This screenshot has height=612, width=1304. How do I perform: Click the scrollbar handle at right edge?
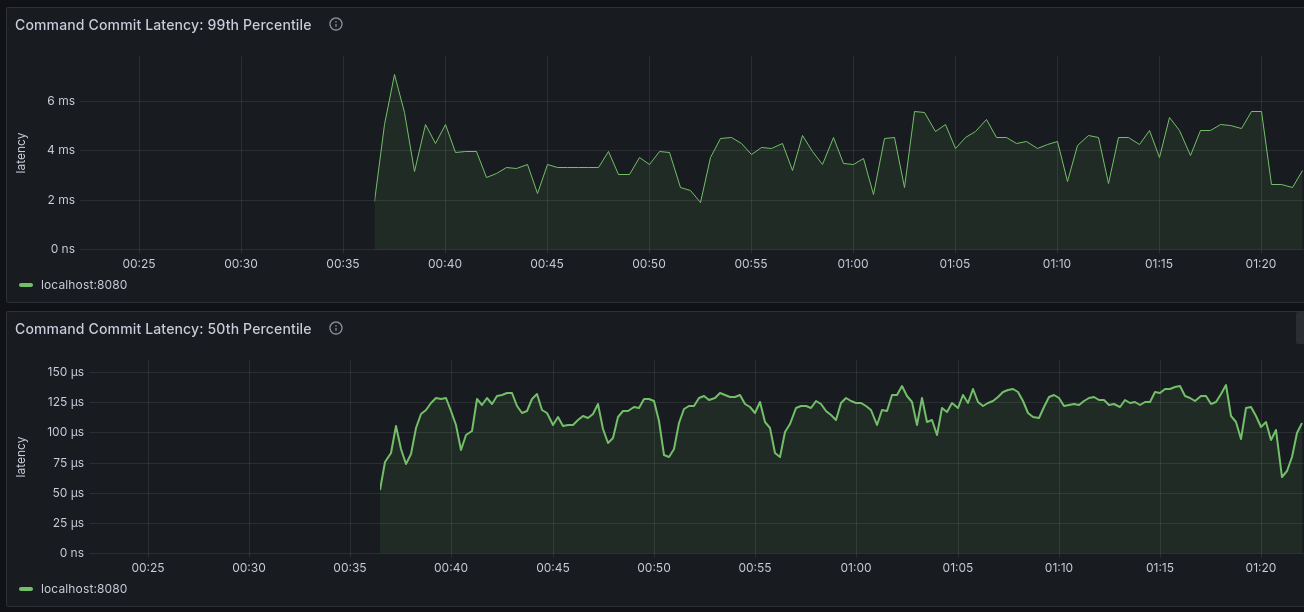(1299, 327)
